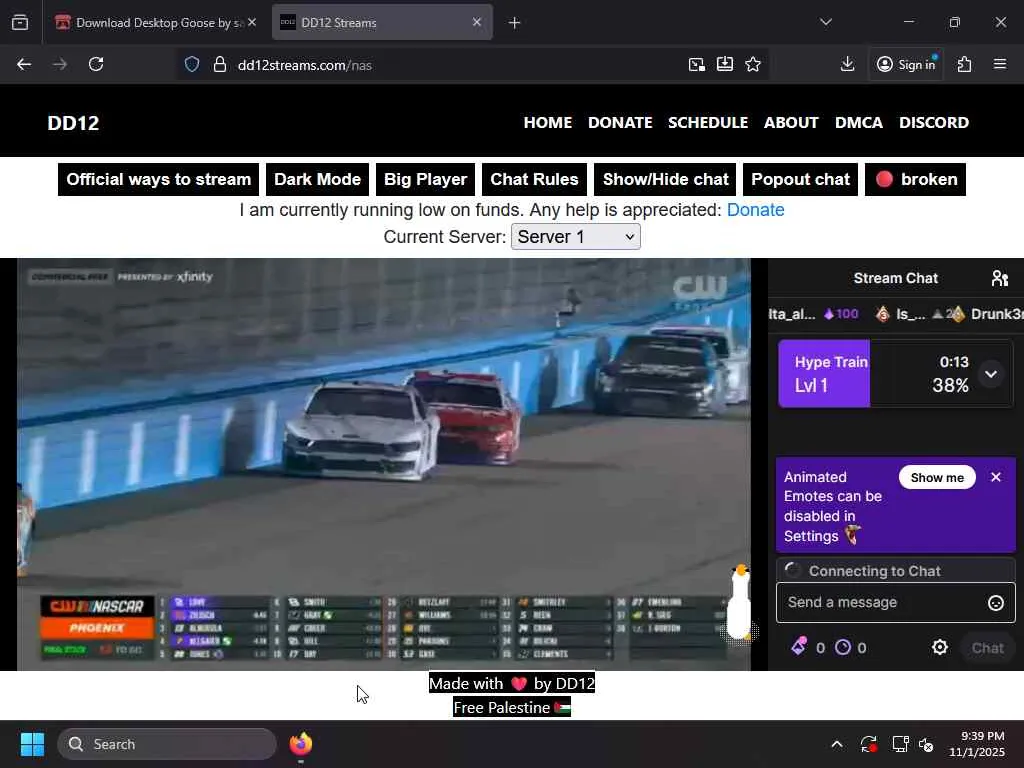Open the ABOUT nav item
Viewport: 1024px width, 768px height.
pyautogui.click(x=791, y=123)
